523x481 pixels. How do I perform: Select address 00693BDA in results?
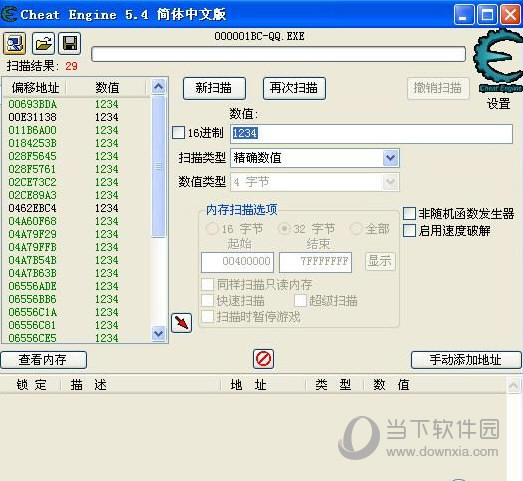[33, 104]
